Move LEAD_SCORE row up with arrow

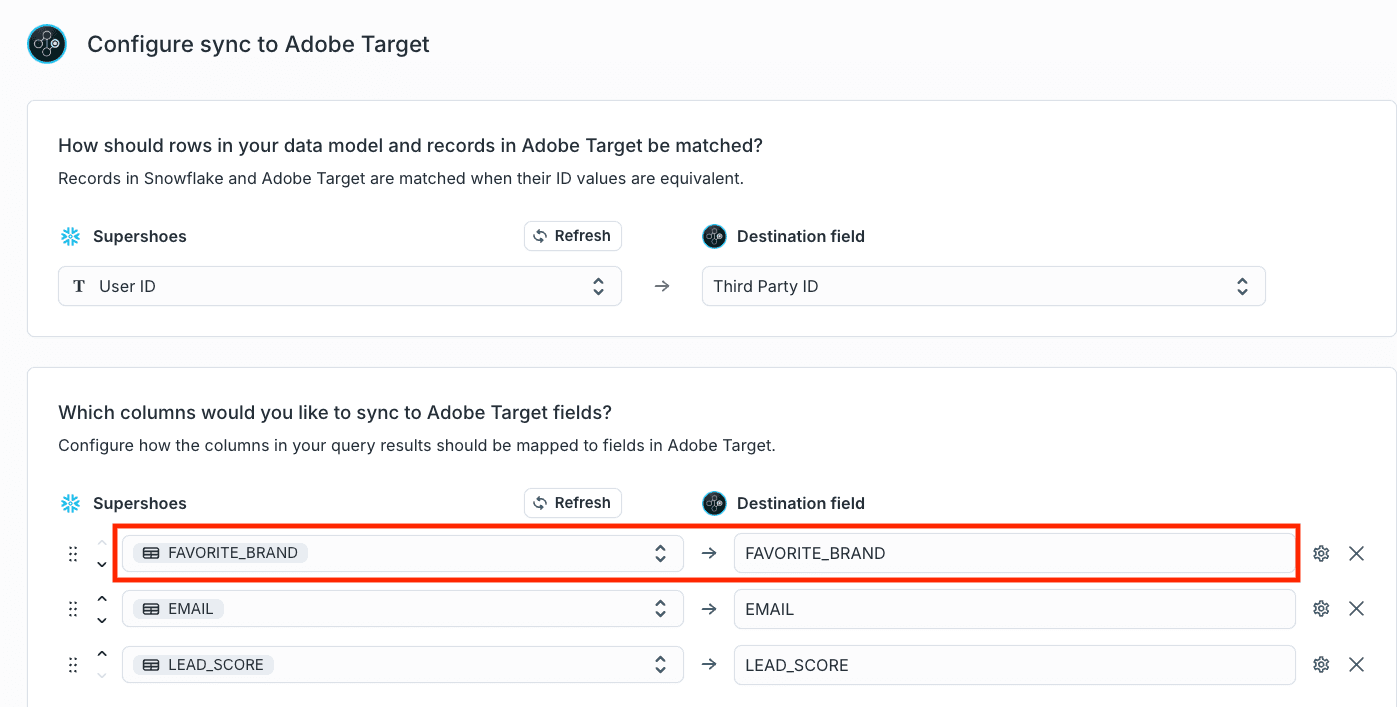[102, 655]
